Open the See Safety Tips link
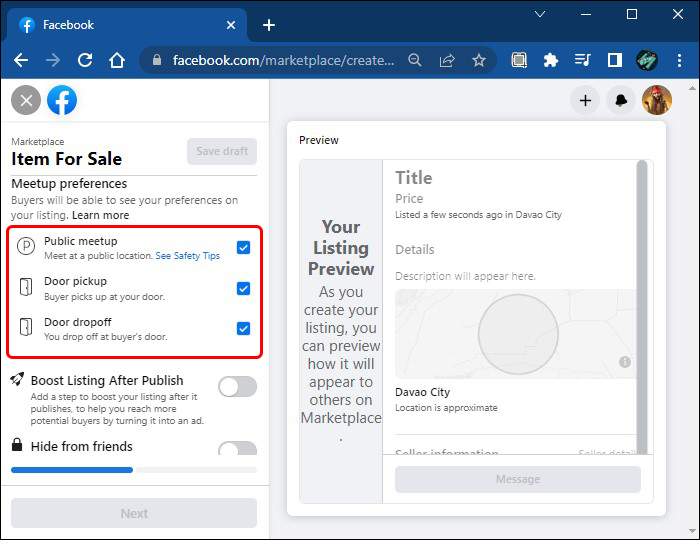The height and width of the screenshot is (540, 700). pyautogui.click(x=187, y=256)
